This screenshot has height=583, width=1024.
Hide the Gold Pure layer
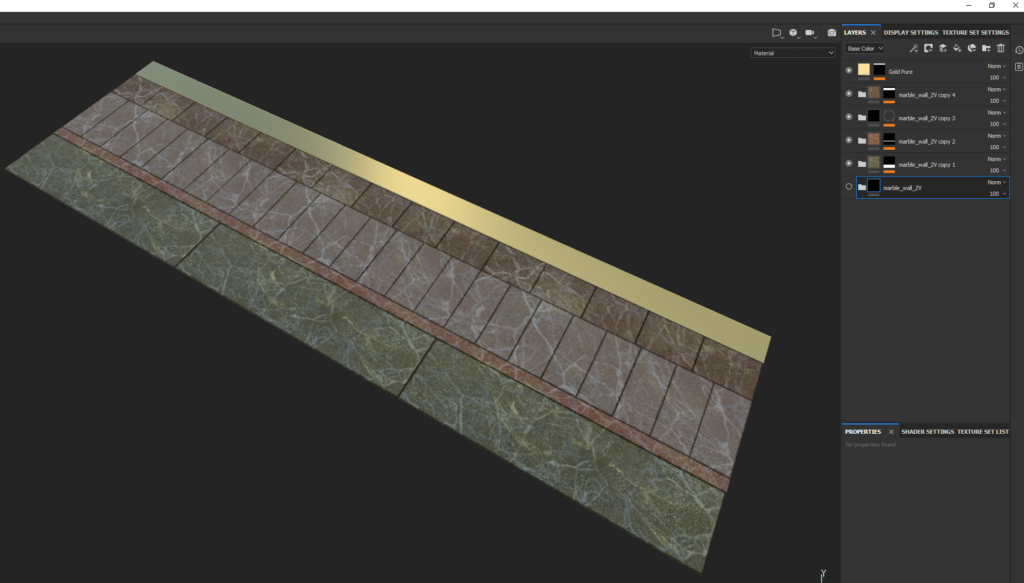tap(849, 71)
